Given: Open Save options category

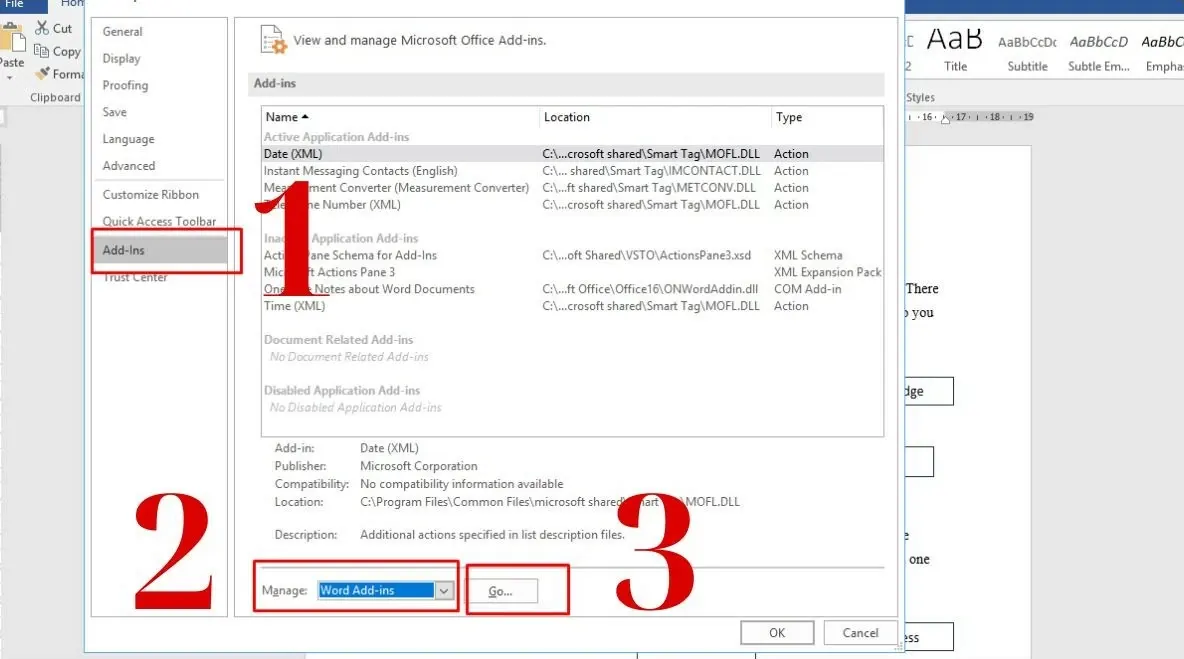Looking at the screenshot, I should coord(115,112).
